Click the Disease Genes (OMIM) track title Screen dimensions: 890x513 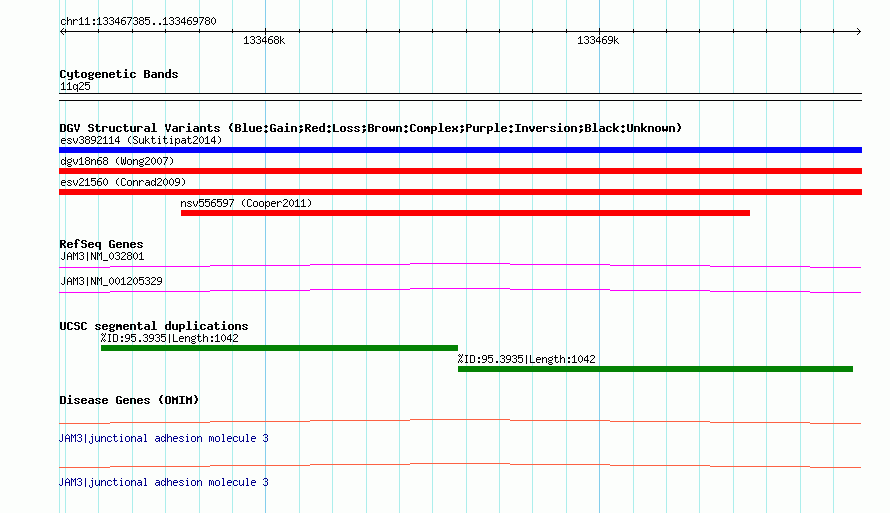coord(129,400)
